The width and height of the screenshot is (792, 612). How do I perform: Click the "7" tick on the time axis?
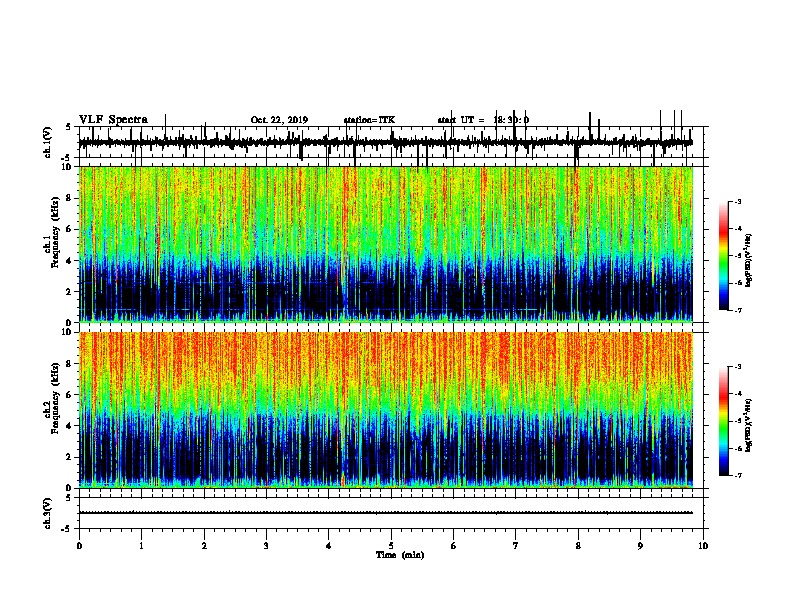[516, 546]
